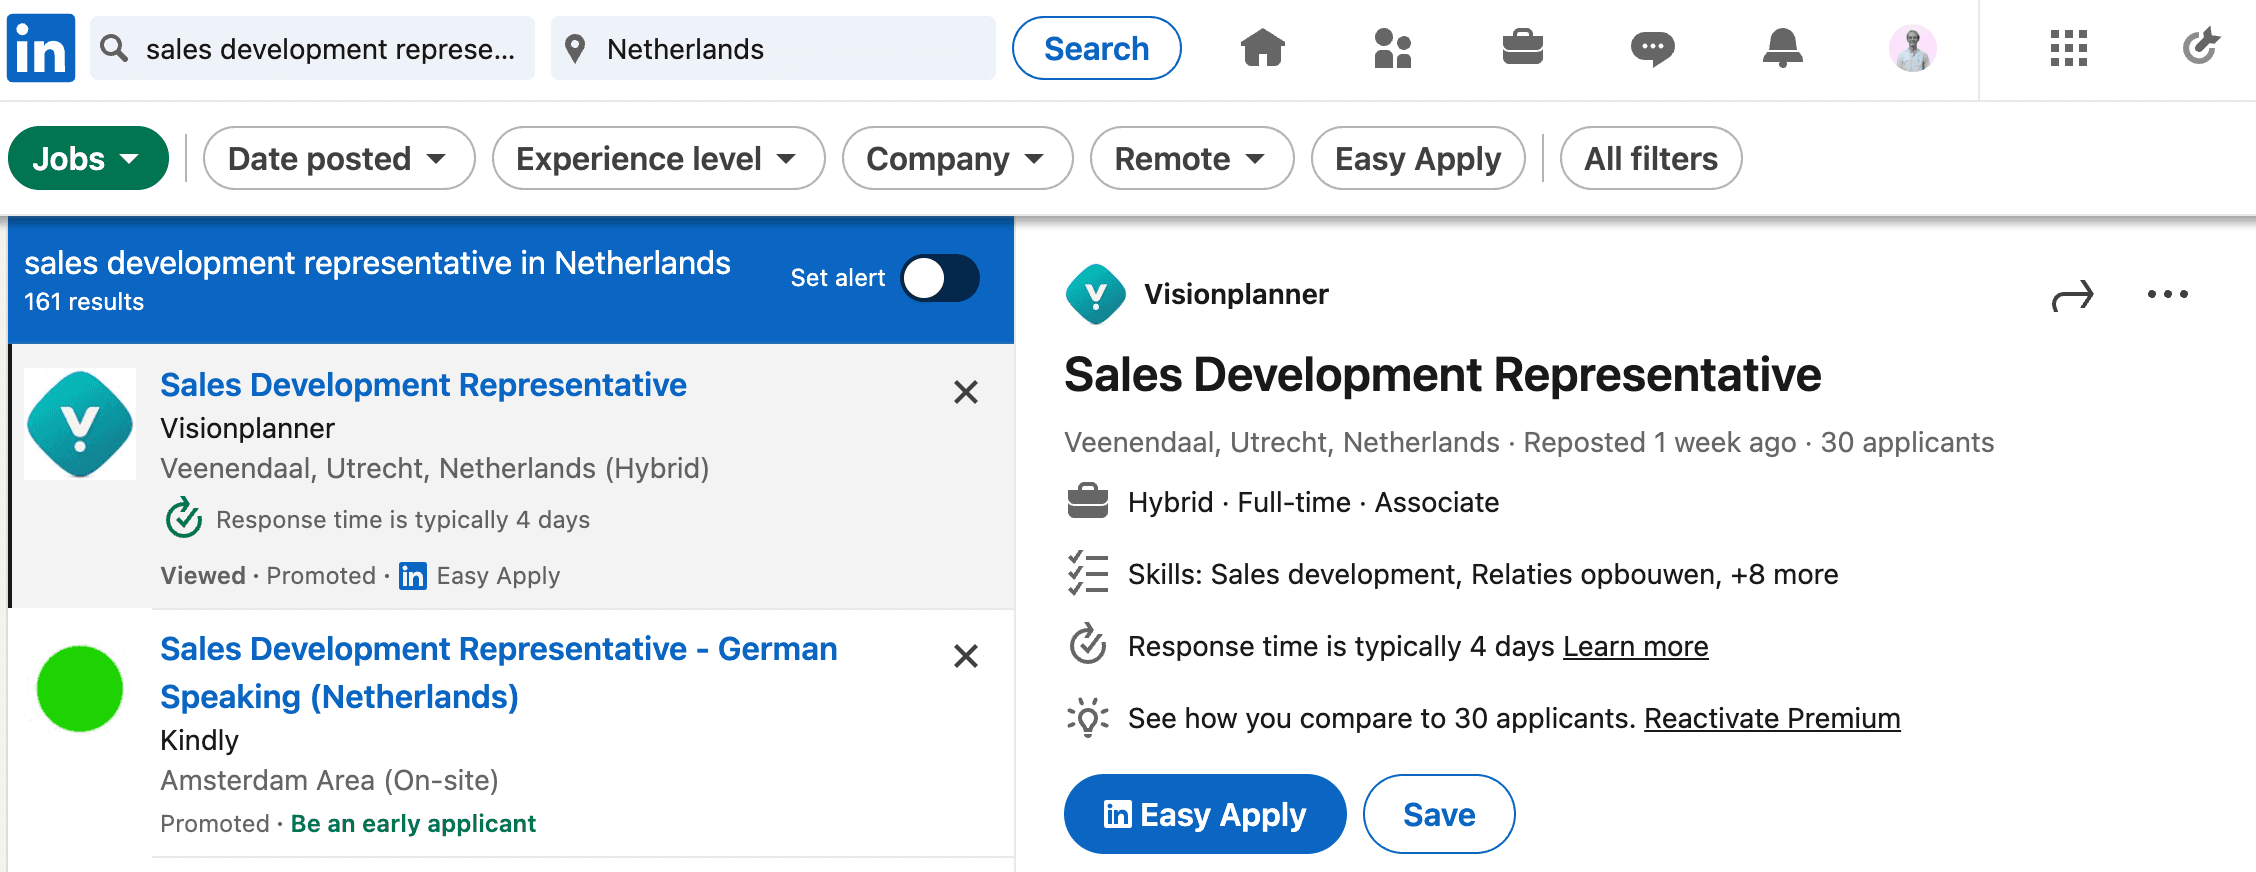Click the Premium refresh arrow icon at top right
The image size is (2256, 872).
click(2200, 46)
